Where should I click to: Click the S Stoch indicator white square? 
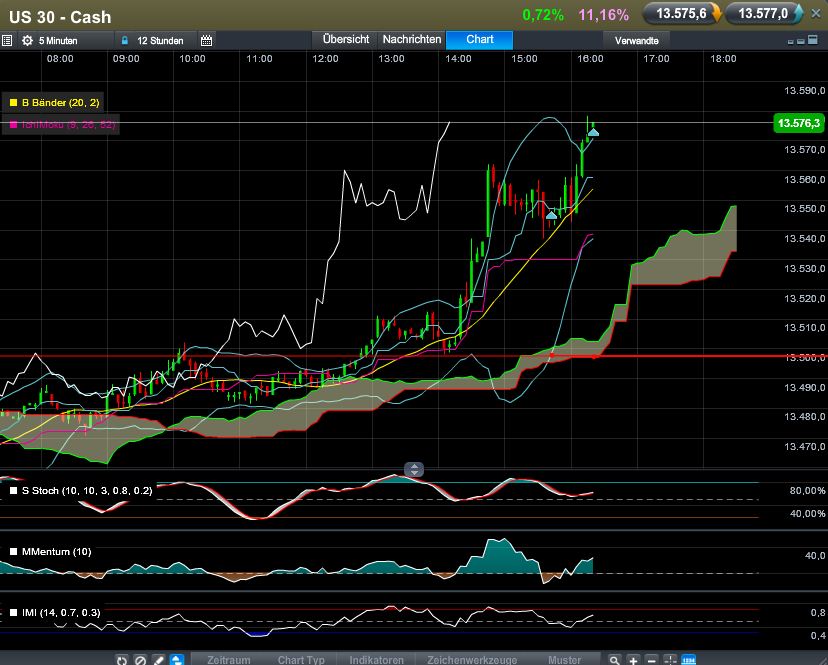[x=13, y=491]
